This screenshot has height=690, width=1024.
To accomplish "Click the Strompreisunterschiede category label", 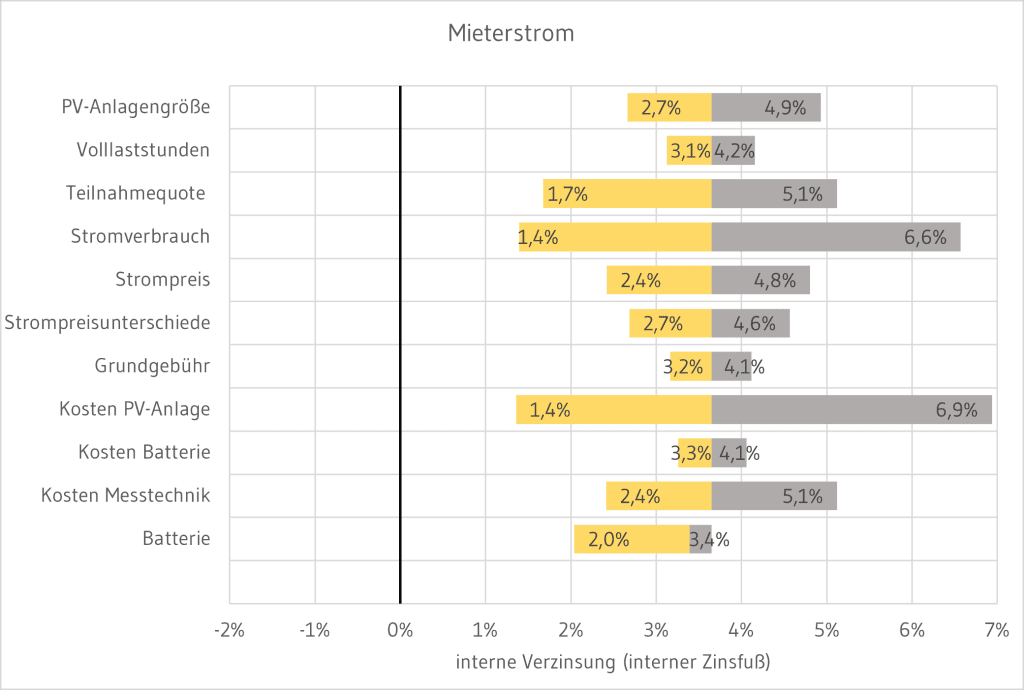I will click(x=108, y=323).
